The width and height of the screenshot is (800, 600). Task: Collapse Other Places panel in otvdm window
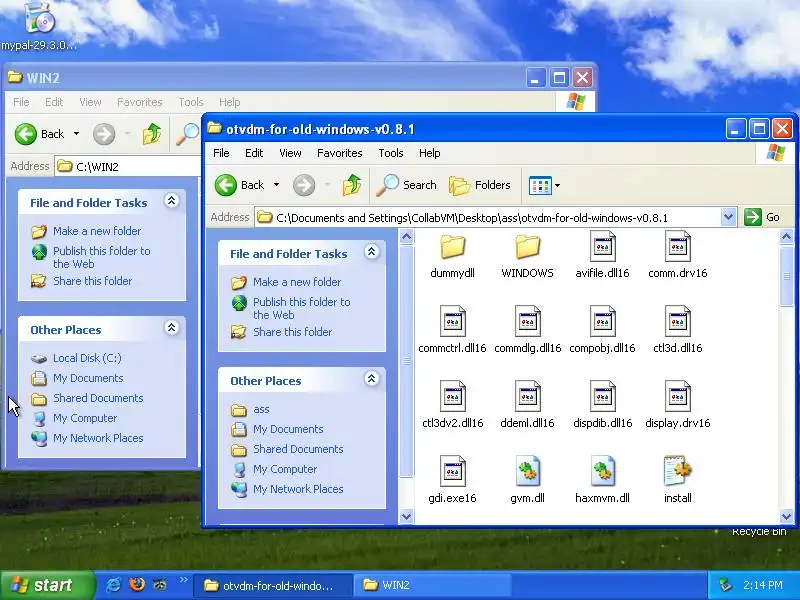(x=371, y=379)
